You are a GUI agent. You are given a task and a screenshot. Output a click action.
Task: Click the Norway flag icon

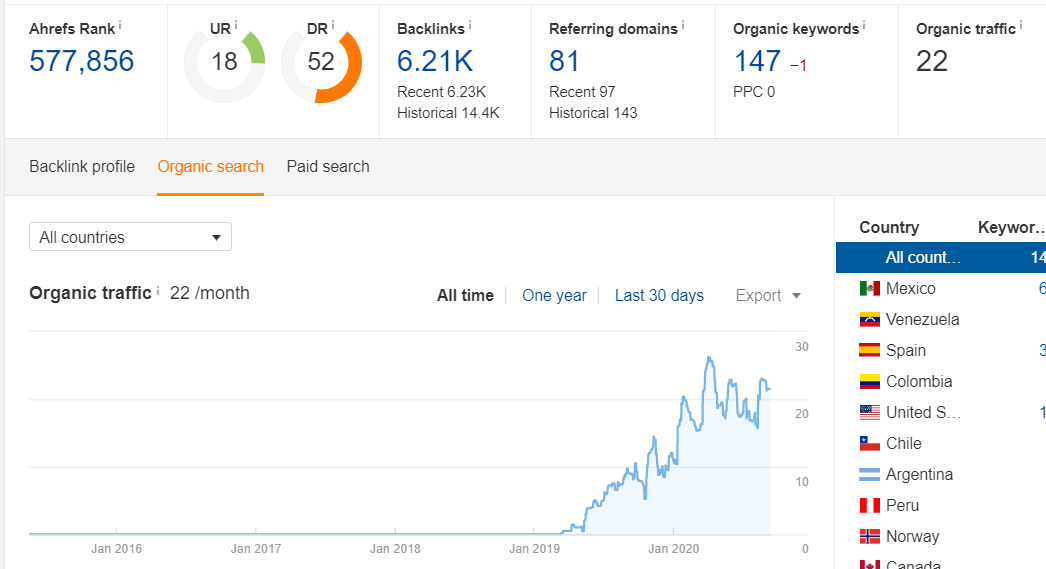[870, 536]
